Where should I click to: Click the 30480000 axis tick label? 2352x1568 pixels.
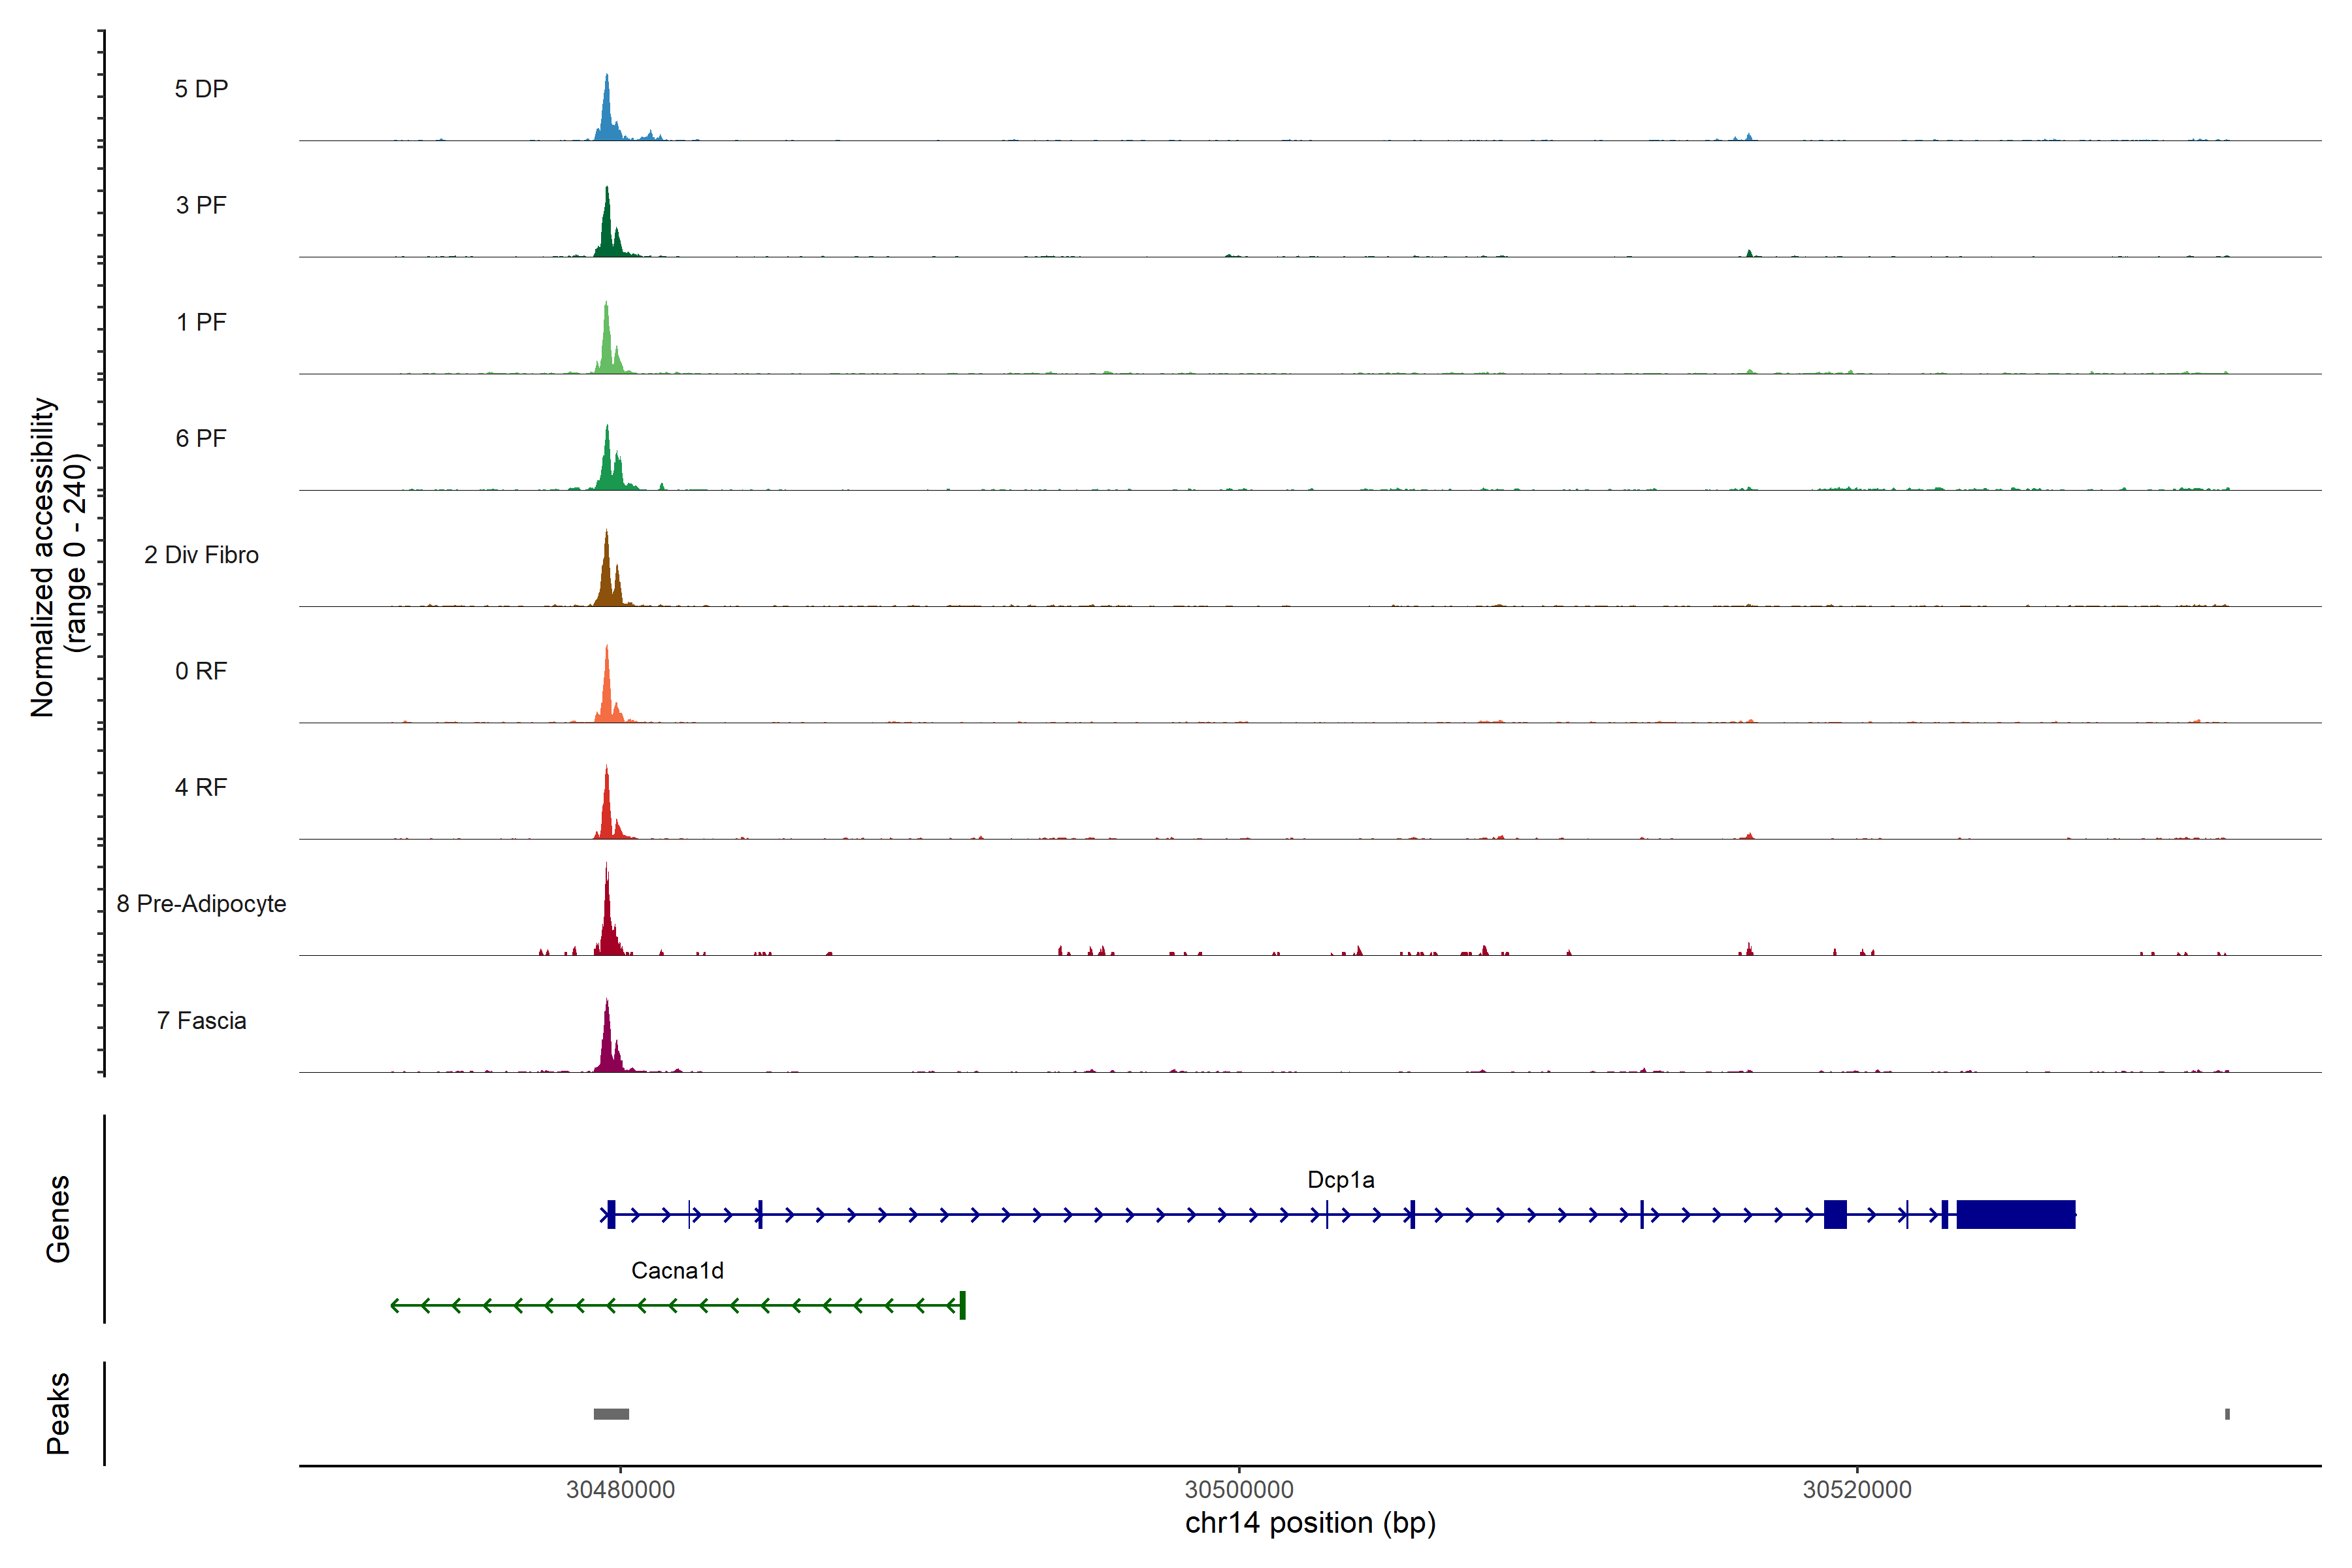pyautogui.click(x=620, y=1489)
